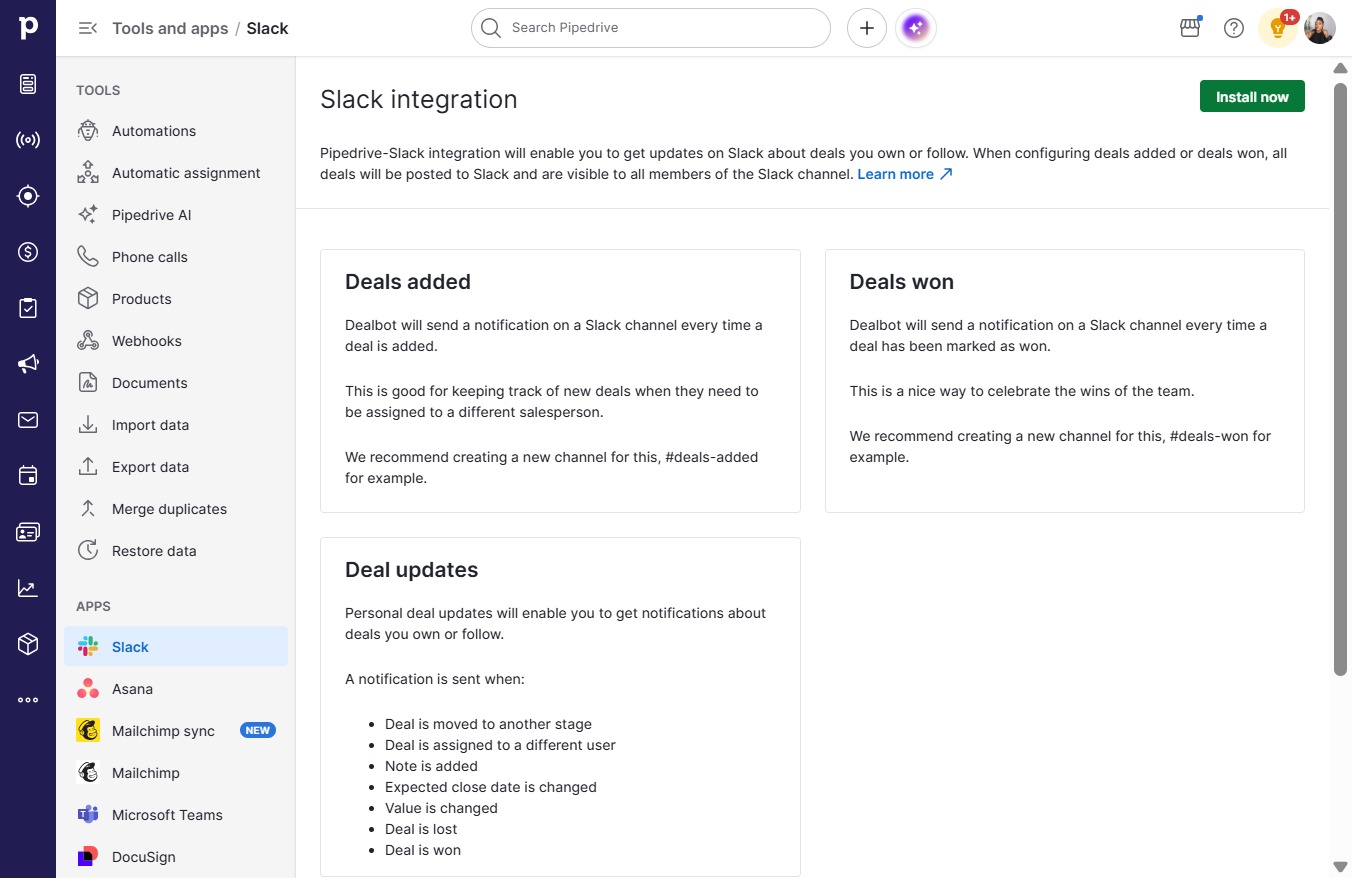Viewport: 1352px width, 878px height.
Task: Open Campaigns via the megaphone icon
Action: (x=28, y=364)
